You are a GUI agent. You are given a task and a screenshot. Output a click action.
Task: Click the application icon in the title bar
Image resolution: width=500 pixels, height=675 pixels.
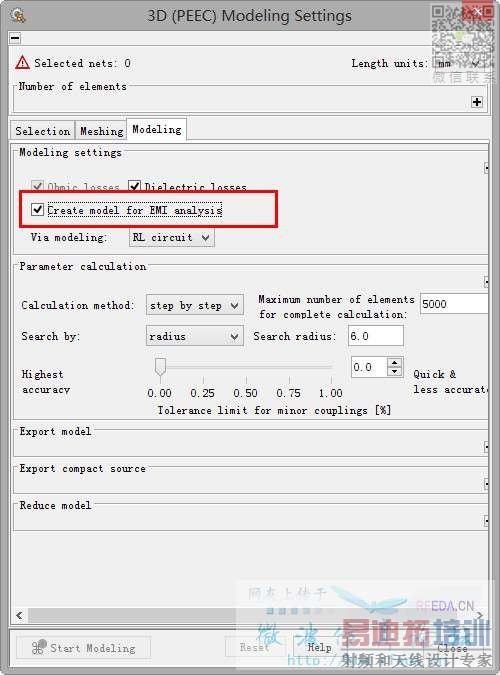click(18, 16)
